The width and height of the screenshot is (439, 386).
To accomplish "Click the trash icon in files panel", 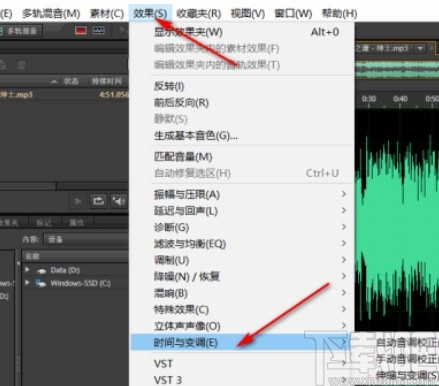I will [x=21, y=65].
